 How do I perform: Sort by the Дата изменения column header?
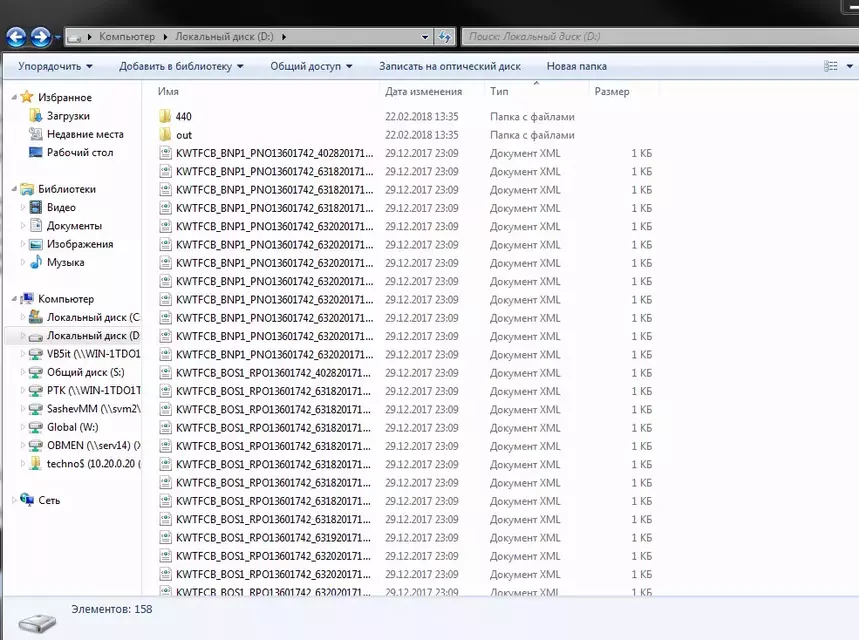tap(423, 92)
